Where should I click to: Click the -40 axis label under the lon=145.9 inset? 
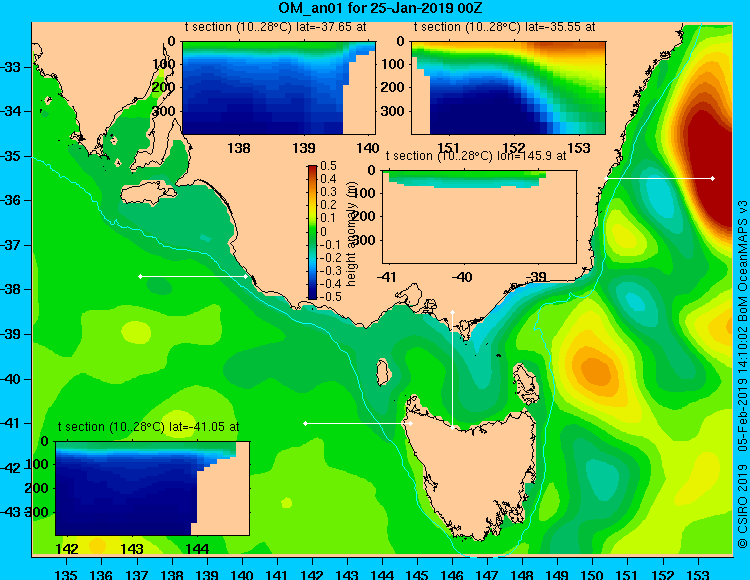coord(462,277)
